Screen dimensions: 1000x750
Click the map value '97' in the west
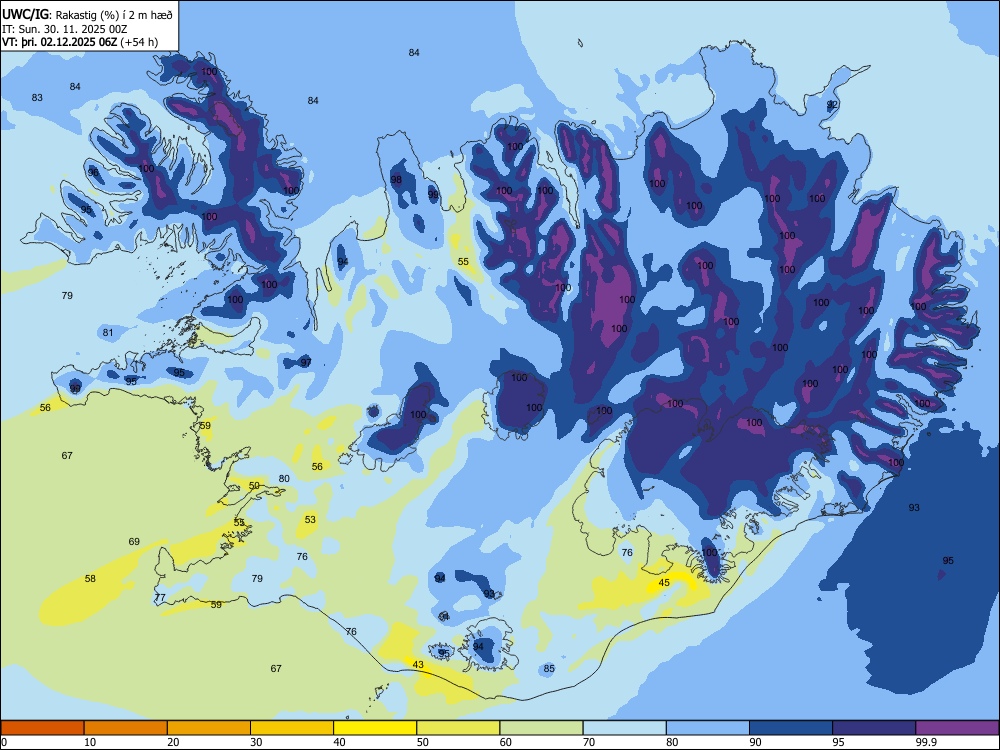click(x=306, y=362)
